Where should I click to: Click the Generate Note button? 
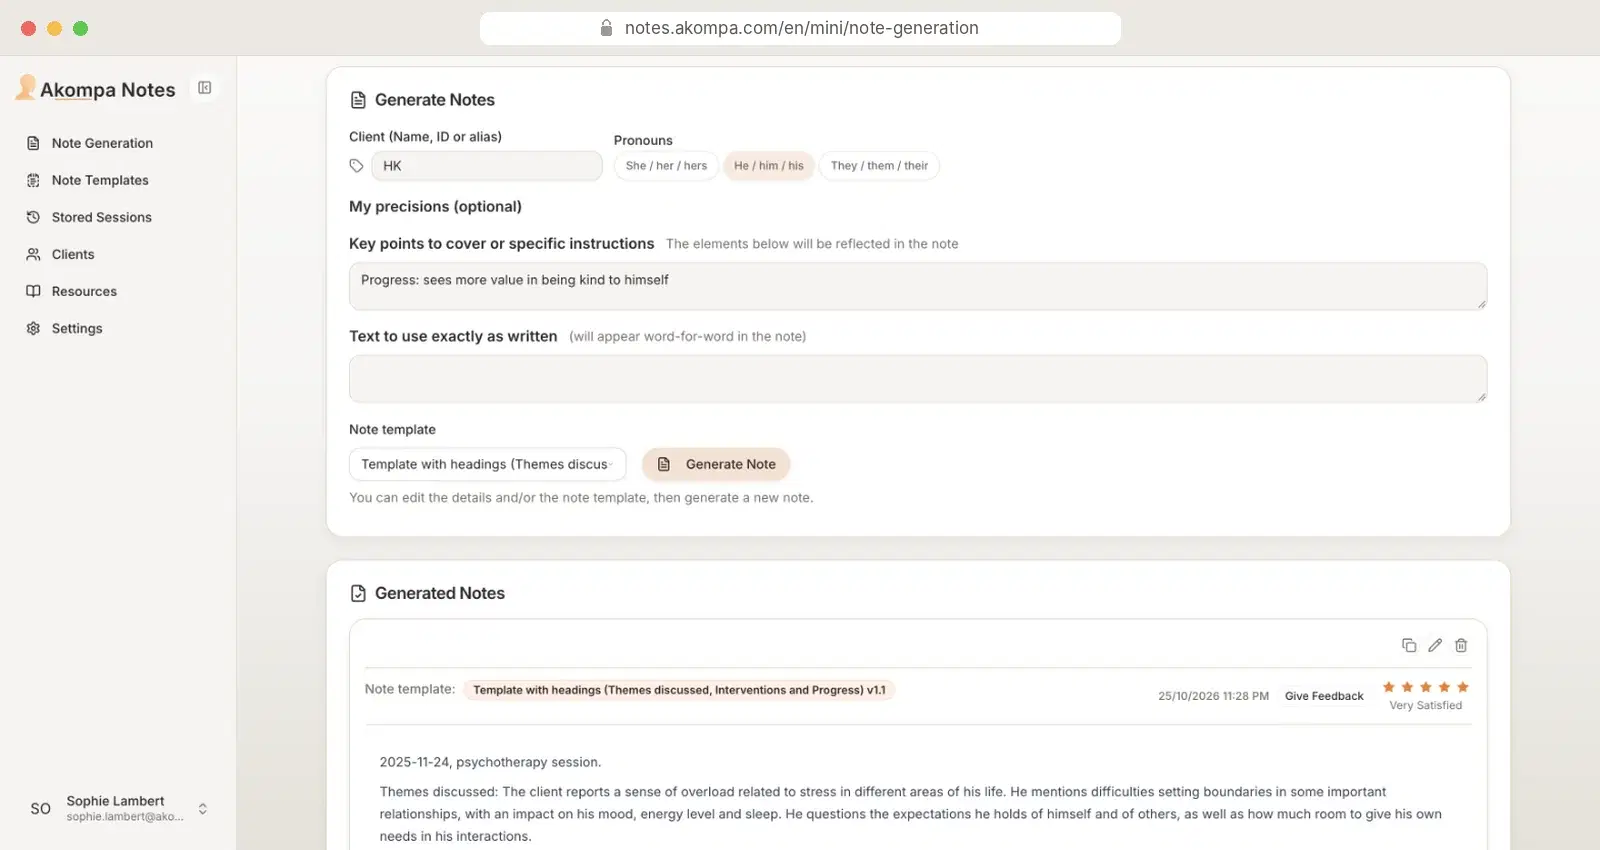(x=716, y=464)
